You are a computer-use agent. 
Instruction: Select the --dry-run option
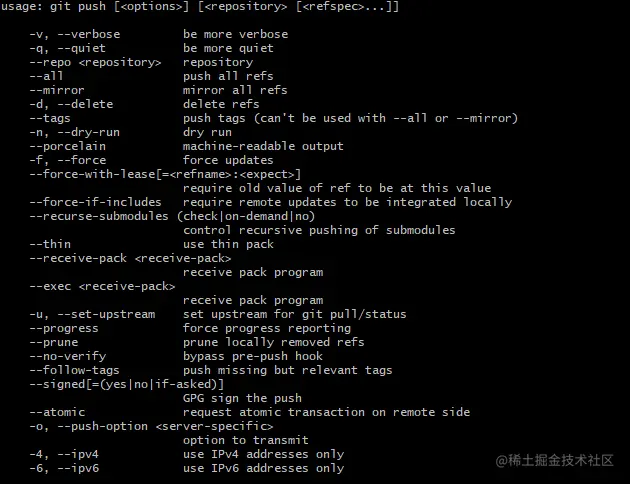click(x=88, y=133)
